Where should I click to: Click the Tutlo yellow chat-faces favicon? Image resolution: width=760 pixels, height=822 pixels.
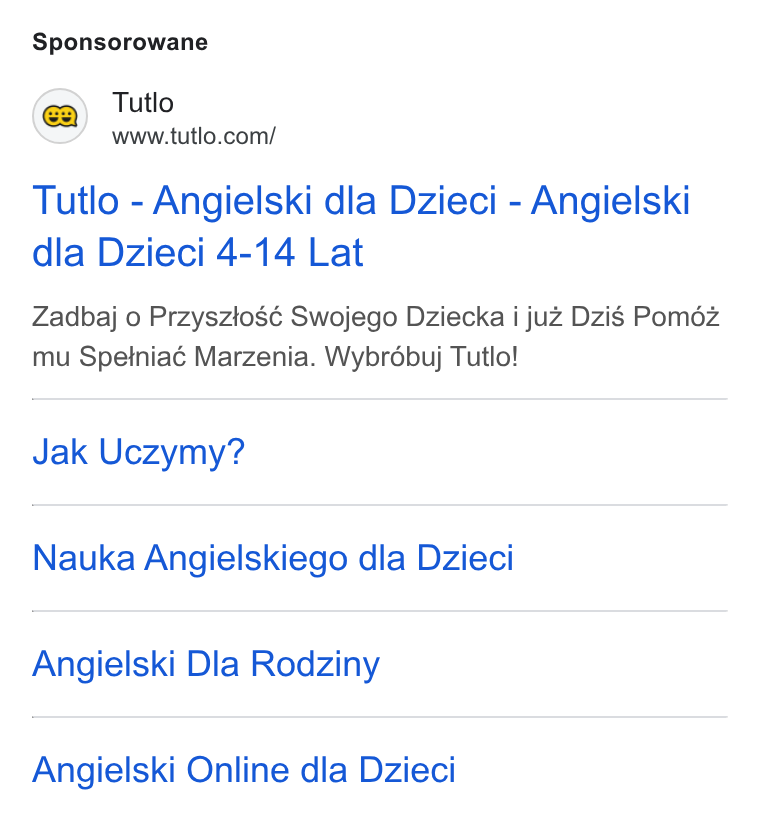point(60,116)
